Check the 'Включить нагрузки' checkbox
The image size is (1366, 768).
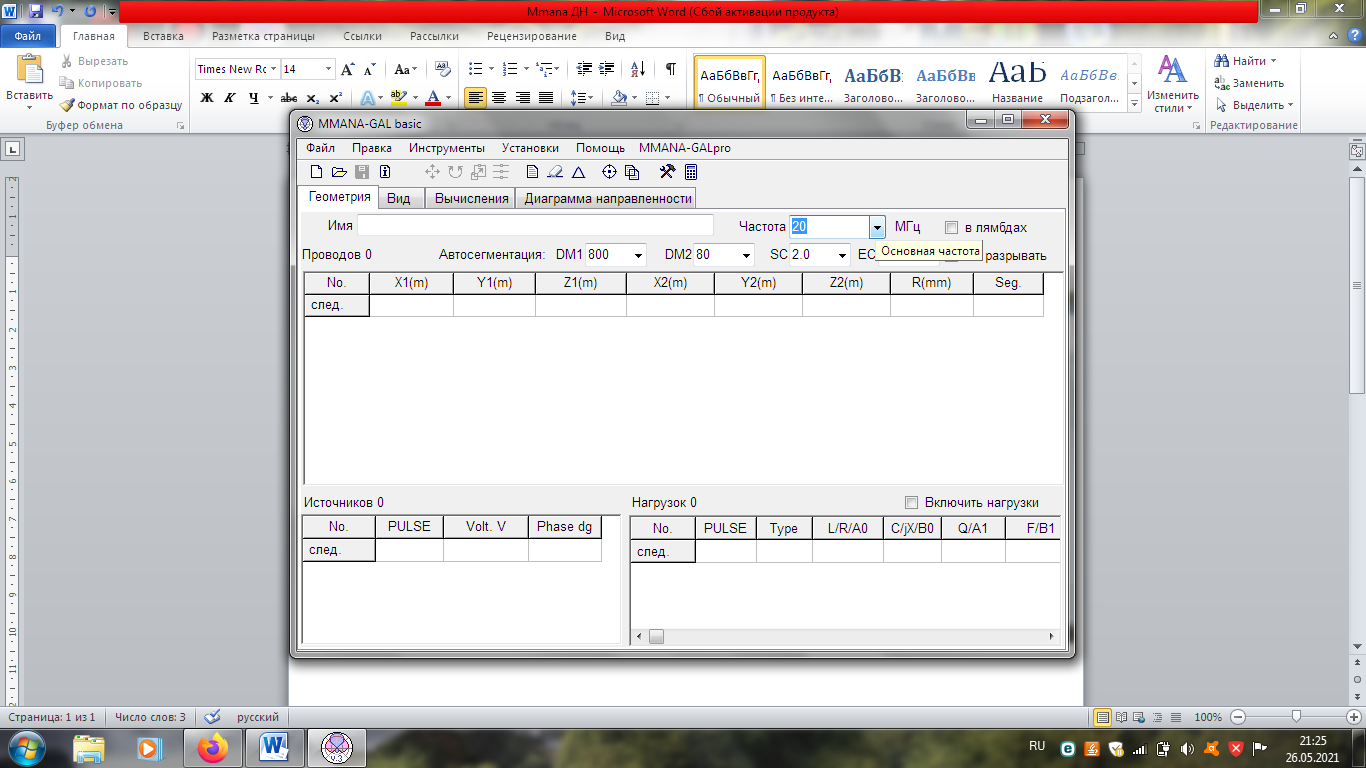coord(911,503)
